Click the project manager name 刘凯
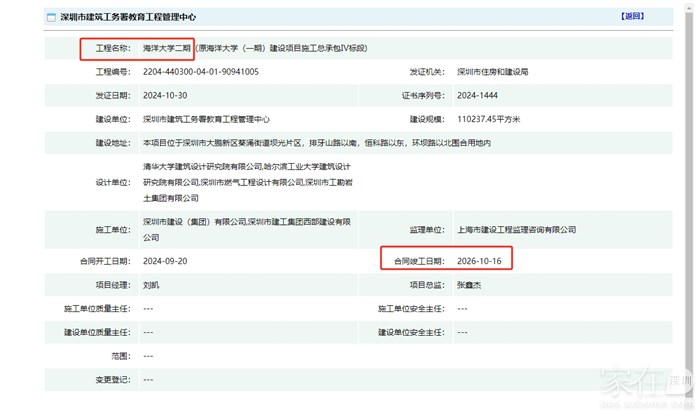The image size is (700, 411). coord(153,285)
